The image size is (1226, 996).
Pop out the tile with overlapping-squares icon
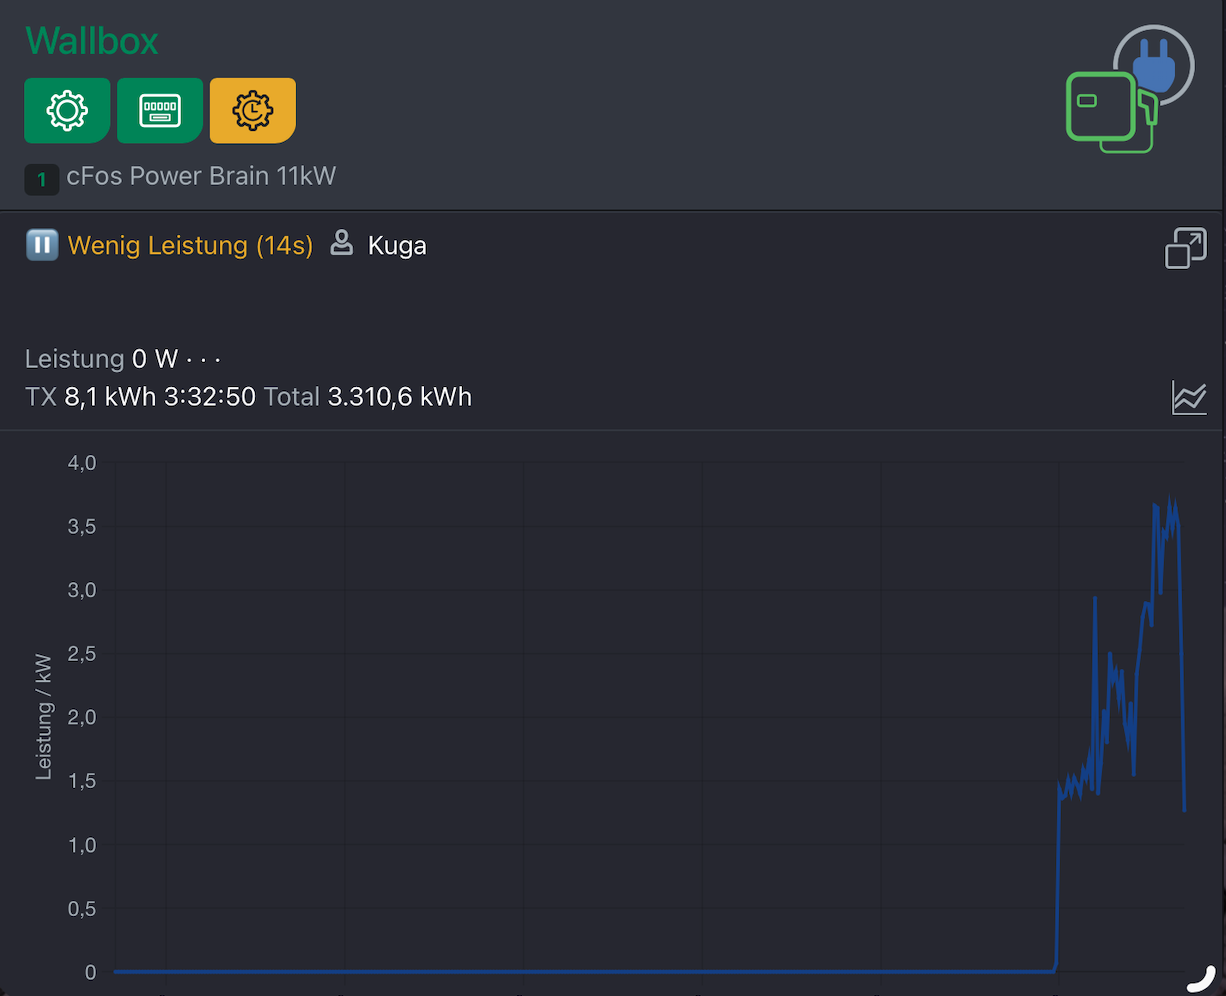coord(1186,248)
